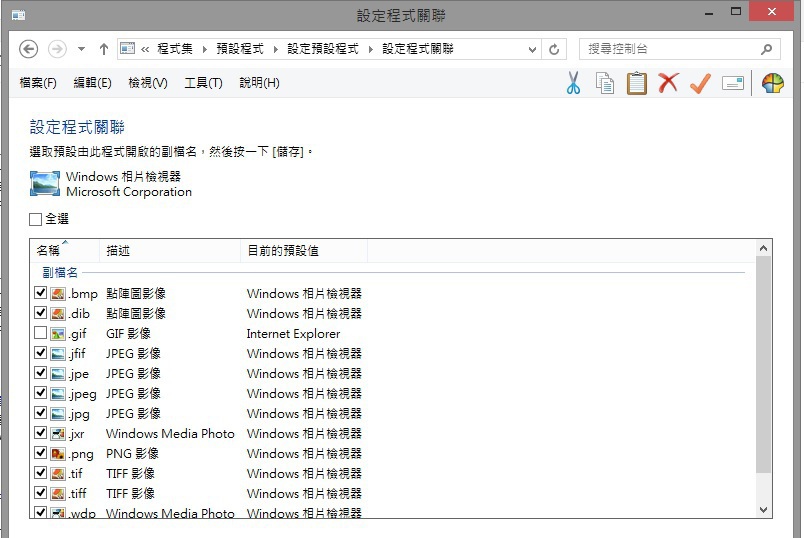Click the 程式集 breadcrumb link
The height and width of the screenshot is (538, 804).
175,49
